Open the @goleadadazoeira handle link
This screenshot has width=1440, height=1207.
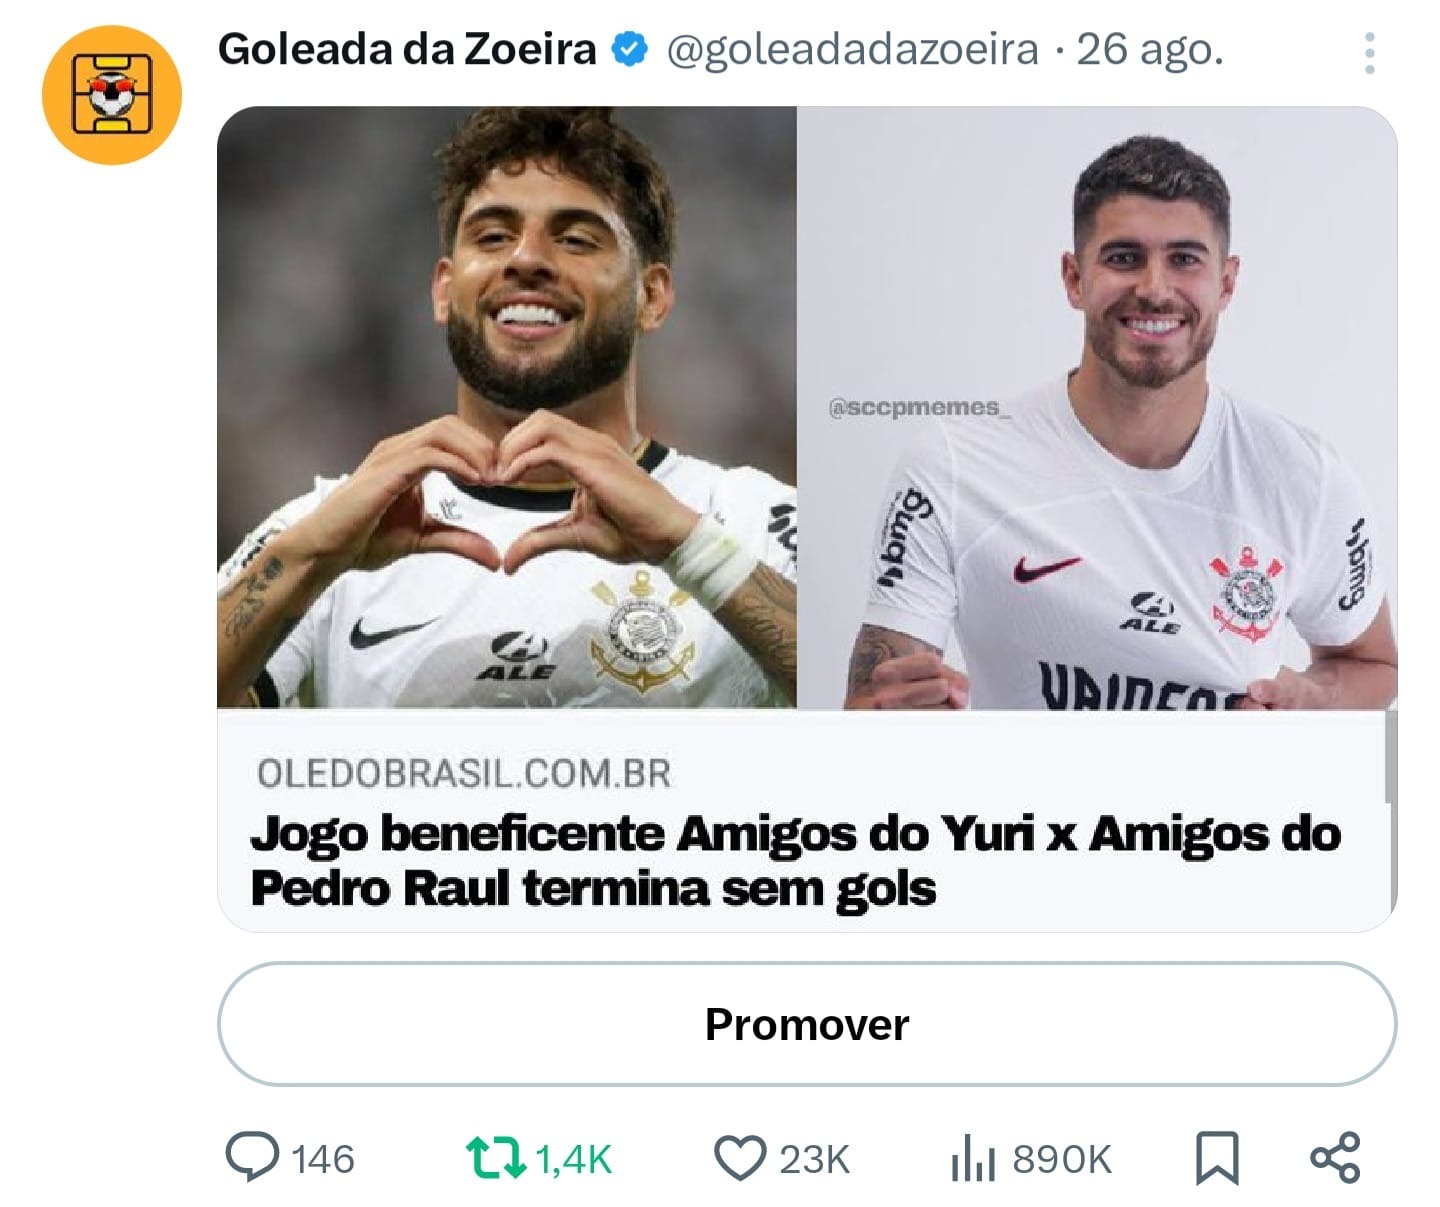click(852, 50)
